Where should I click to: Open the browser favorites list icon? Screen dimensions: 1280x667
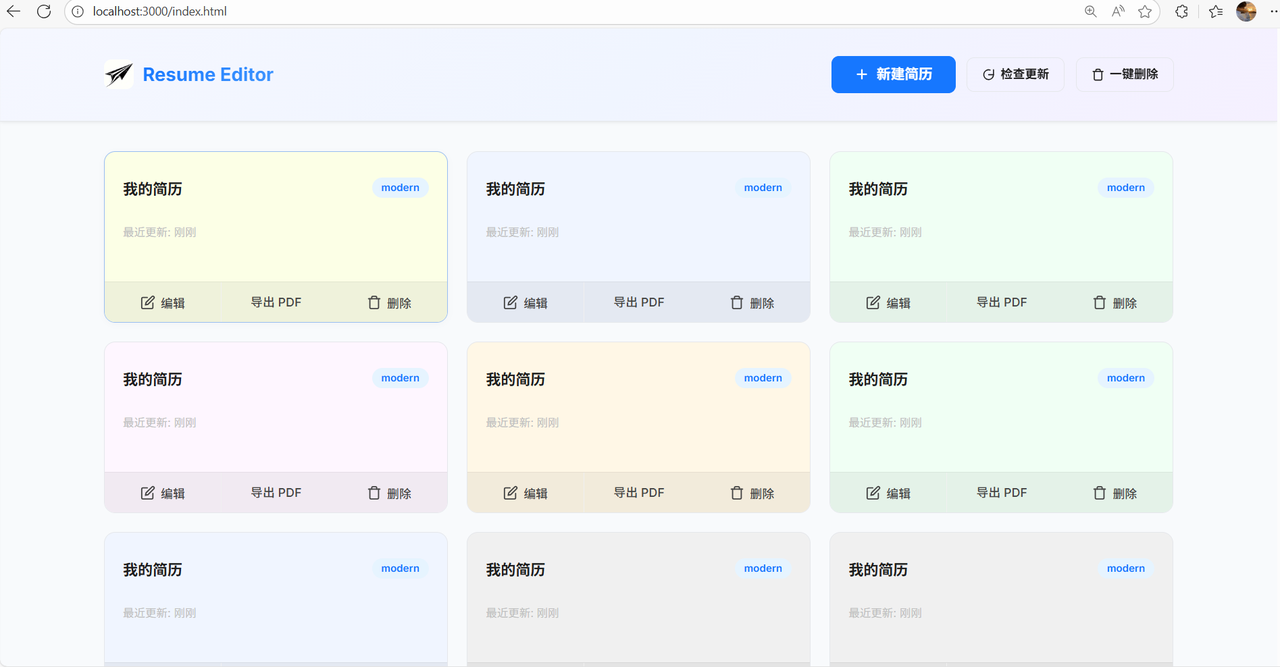pos(1215,12)
